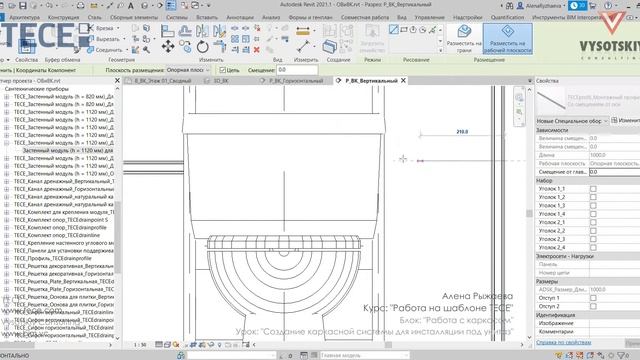Choose the Line draw tool in Рисование
The height and width of the screenshot is (360, 640).
point(393,30)
